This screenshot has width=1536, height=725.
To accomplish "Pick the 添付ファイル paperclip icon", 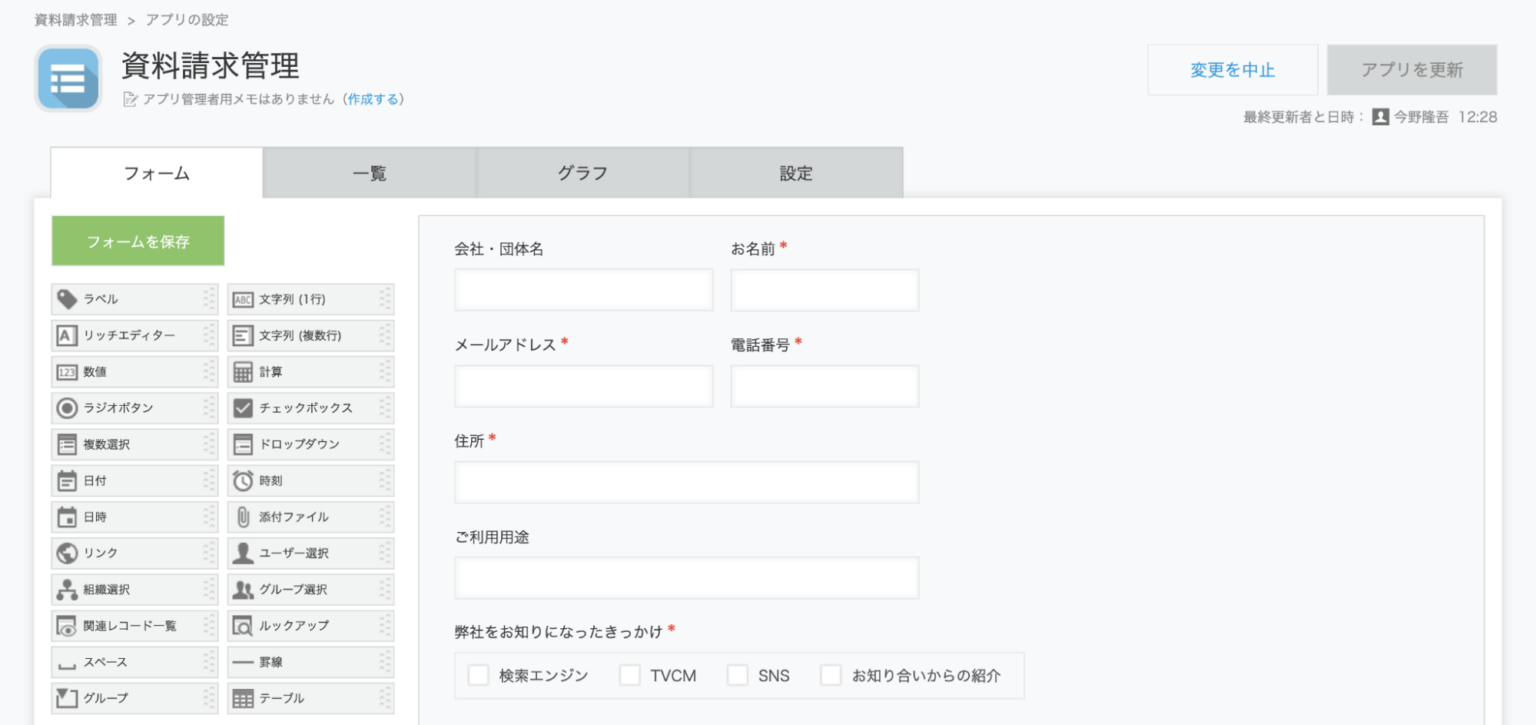I will pyautogui.click(x=243, y=517).
